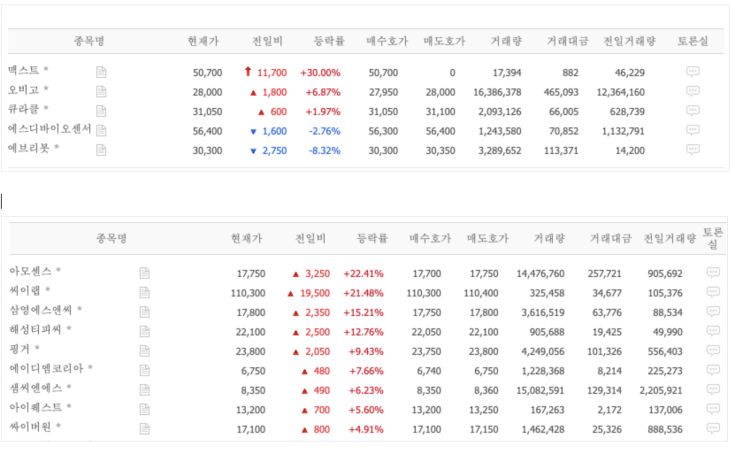Open document icon next to 핑거

[x=145, y=351]
